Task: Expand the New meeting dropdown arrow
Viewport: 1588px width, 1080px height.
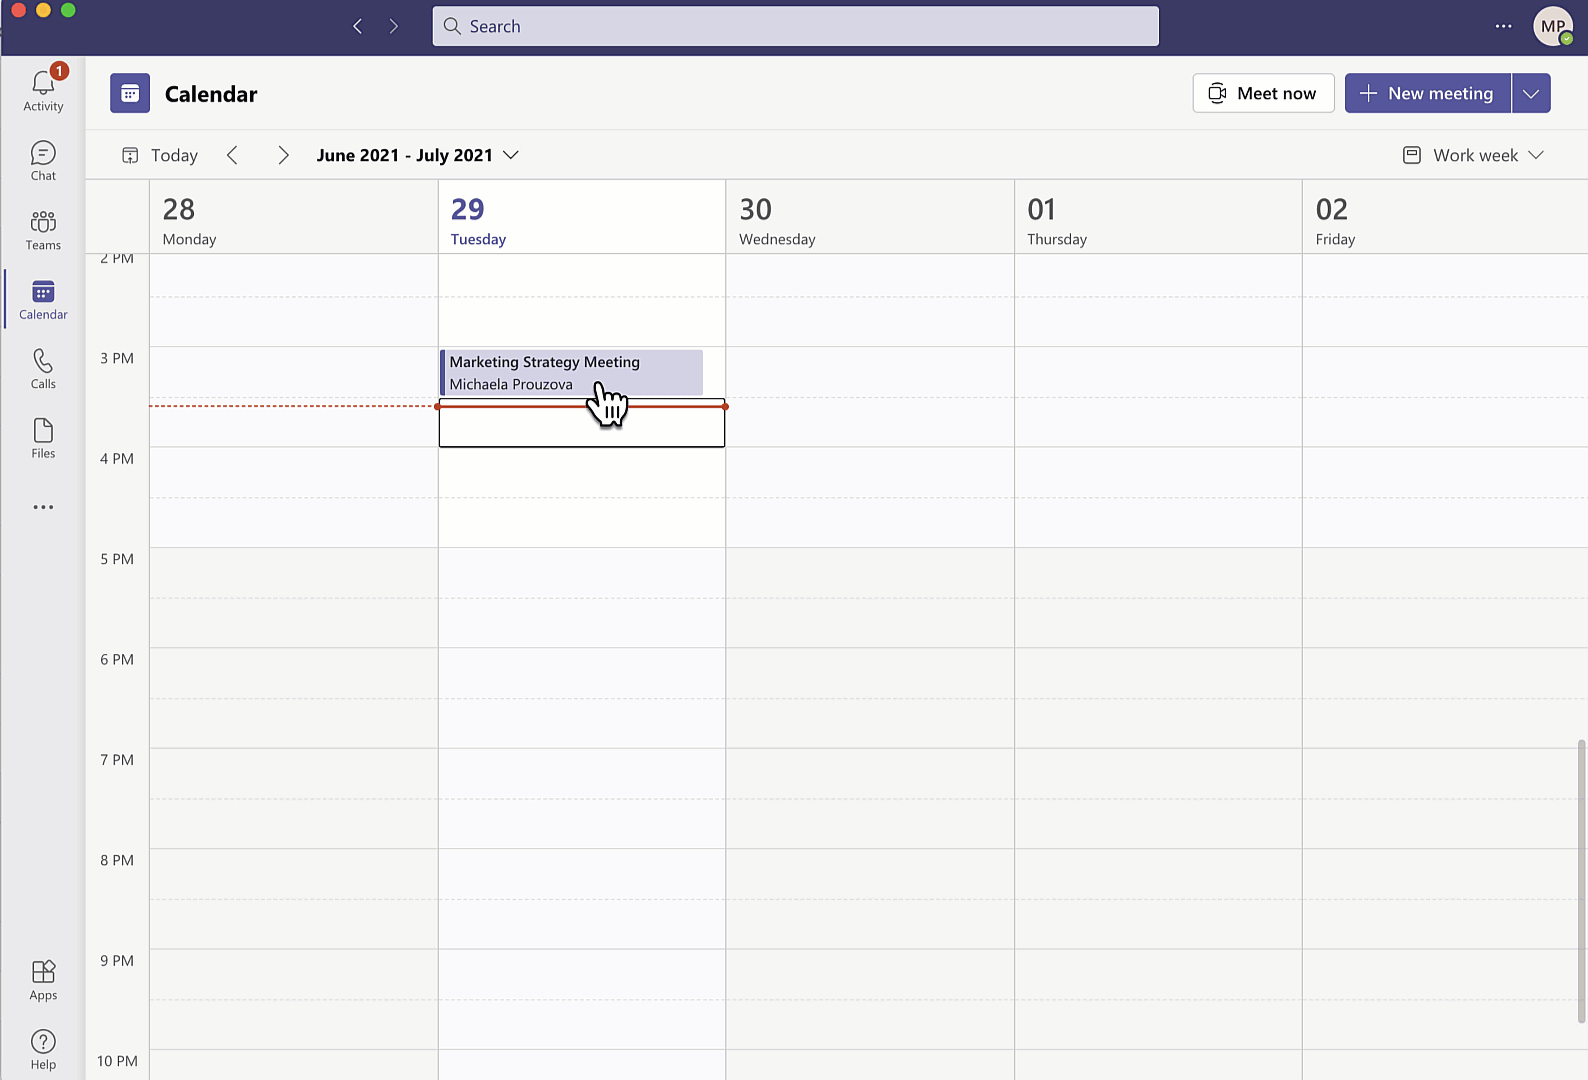Action: [1531, 93]
